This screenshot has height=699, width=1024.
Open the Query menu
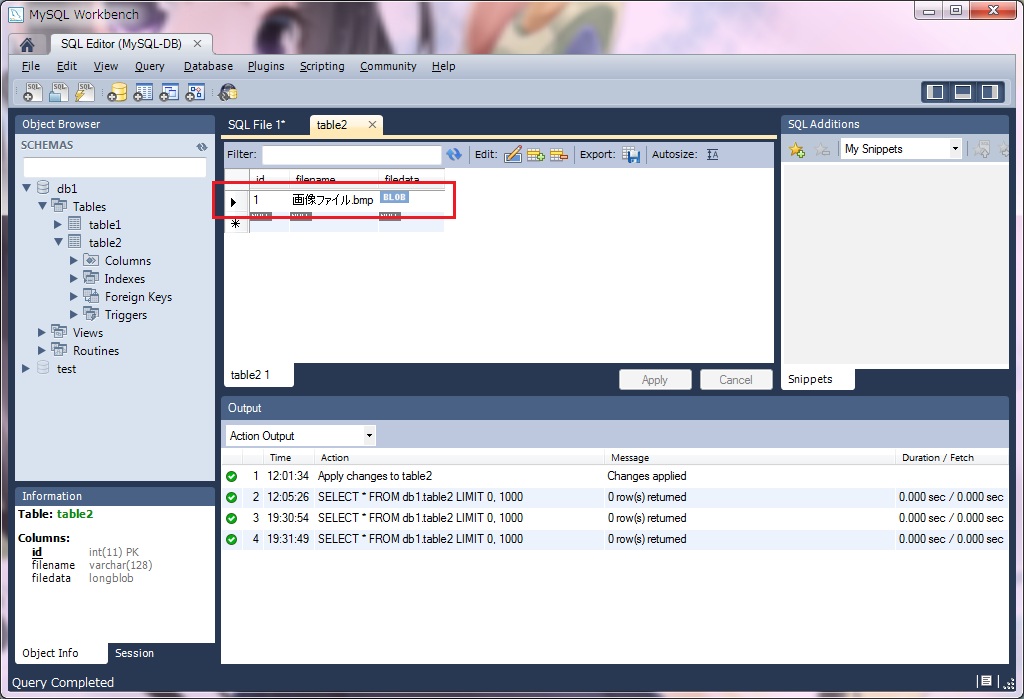pos(150,66)
